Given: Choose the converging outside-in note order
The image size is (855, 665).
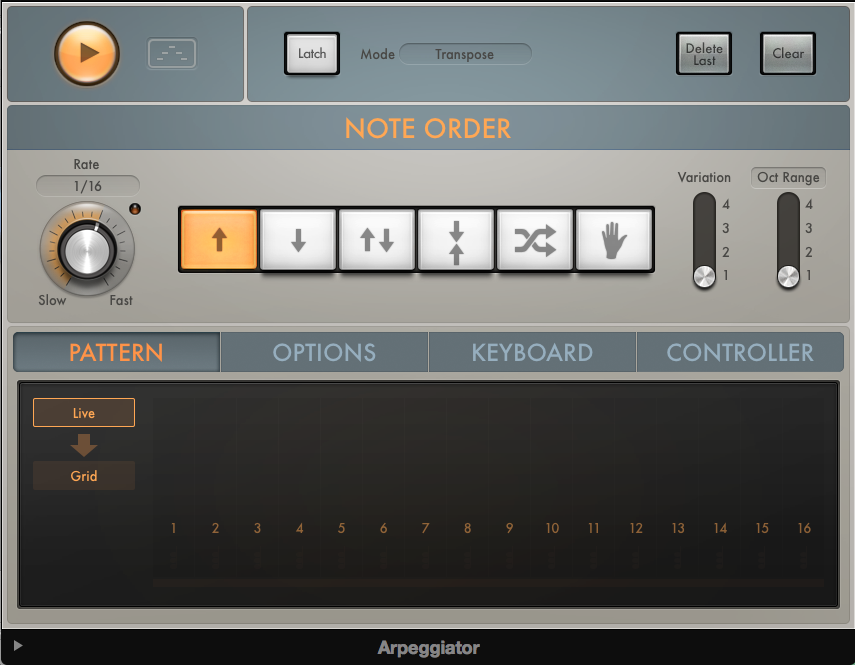Looking at the screenshot, I should tap(456, 239).
